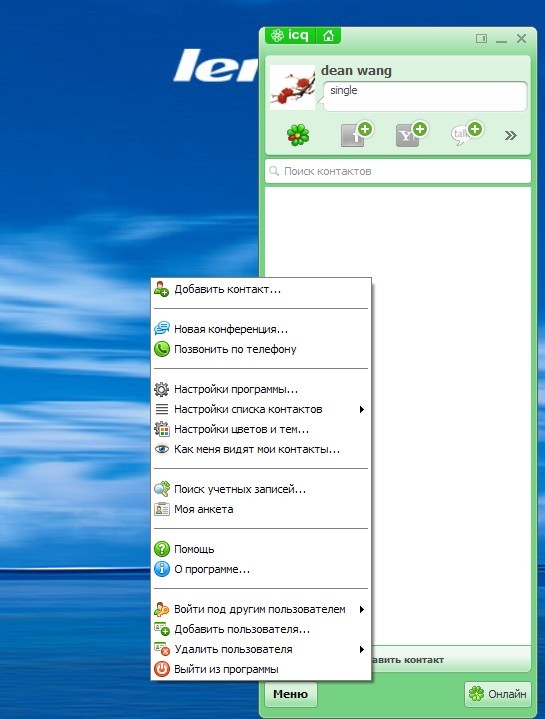Choose Как меня видят мои контакты...
The image size is (545, 719).
261,449
